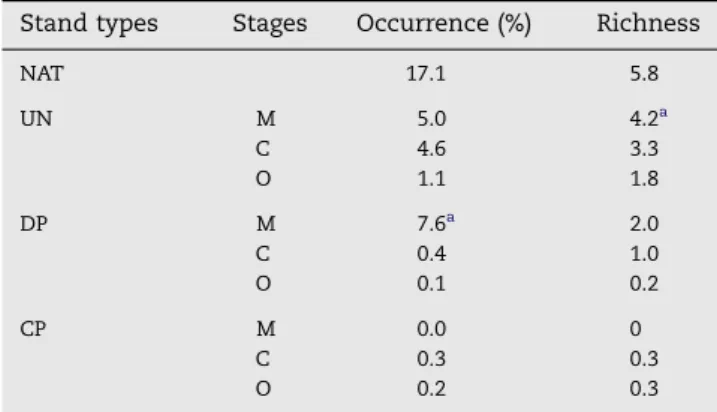Open footnote link 'a' beside 7.6
Screen dimensions: 717x412
coord(450,217)
